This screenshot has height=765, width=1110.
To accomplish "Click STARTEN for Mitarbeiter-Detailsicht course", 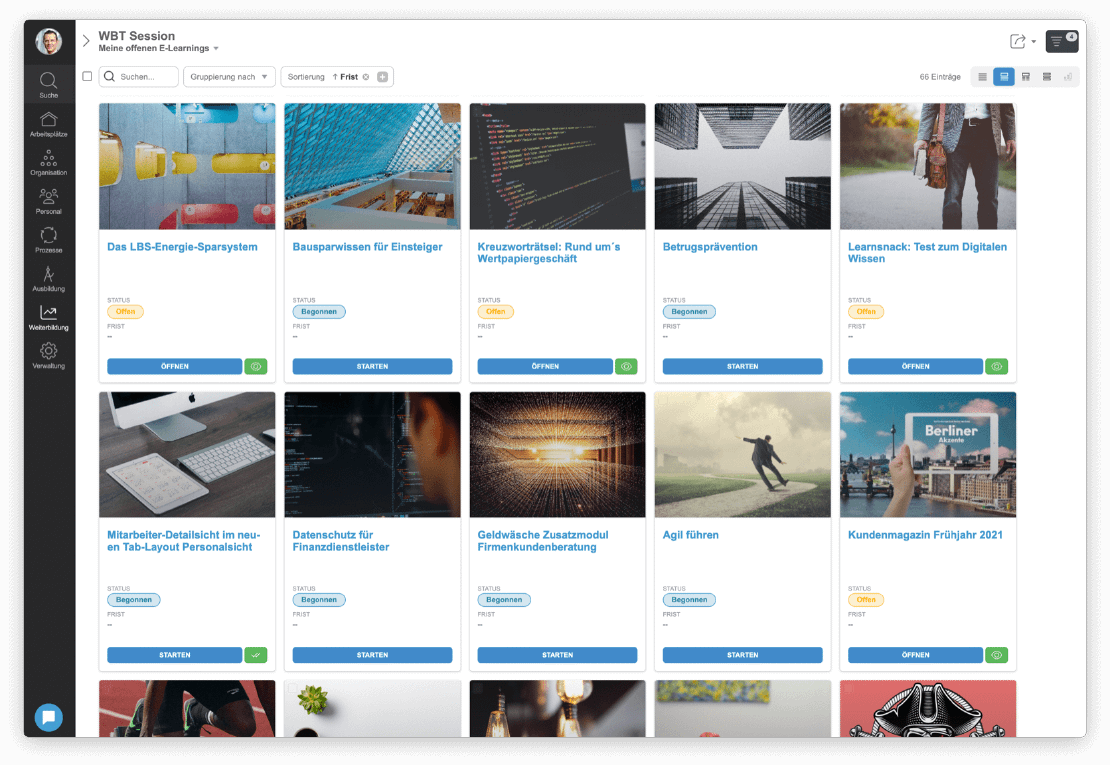I will click(175, 655).
